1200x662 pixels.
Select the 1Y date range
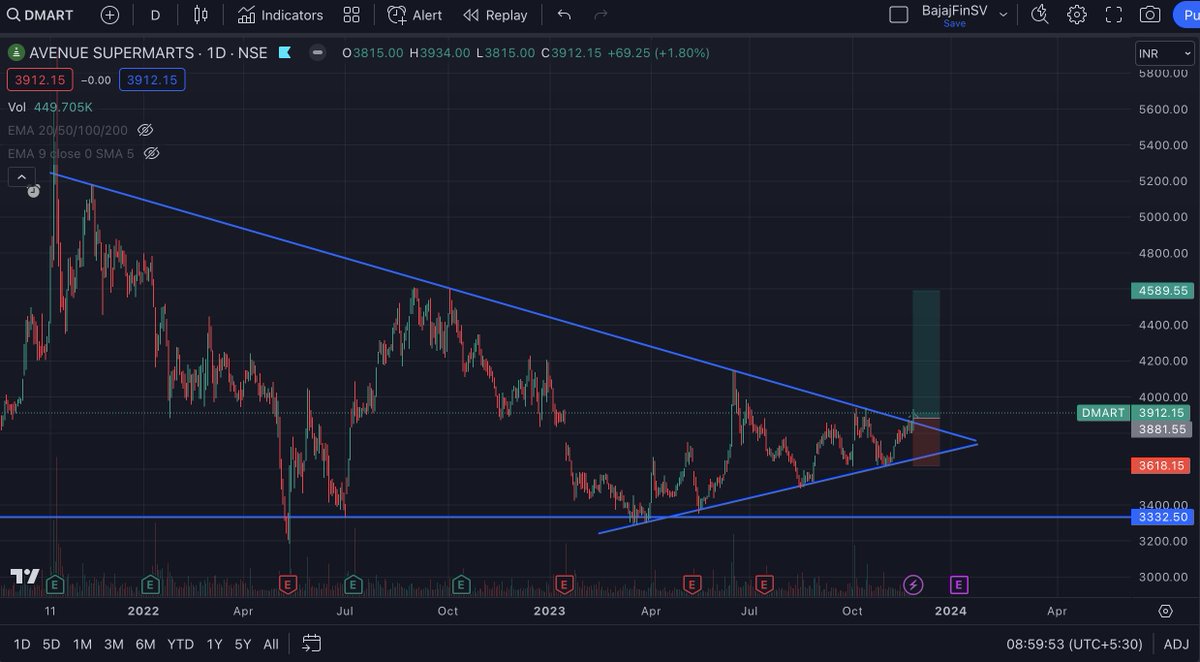(214, 644)
